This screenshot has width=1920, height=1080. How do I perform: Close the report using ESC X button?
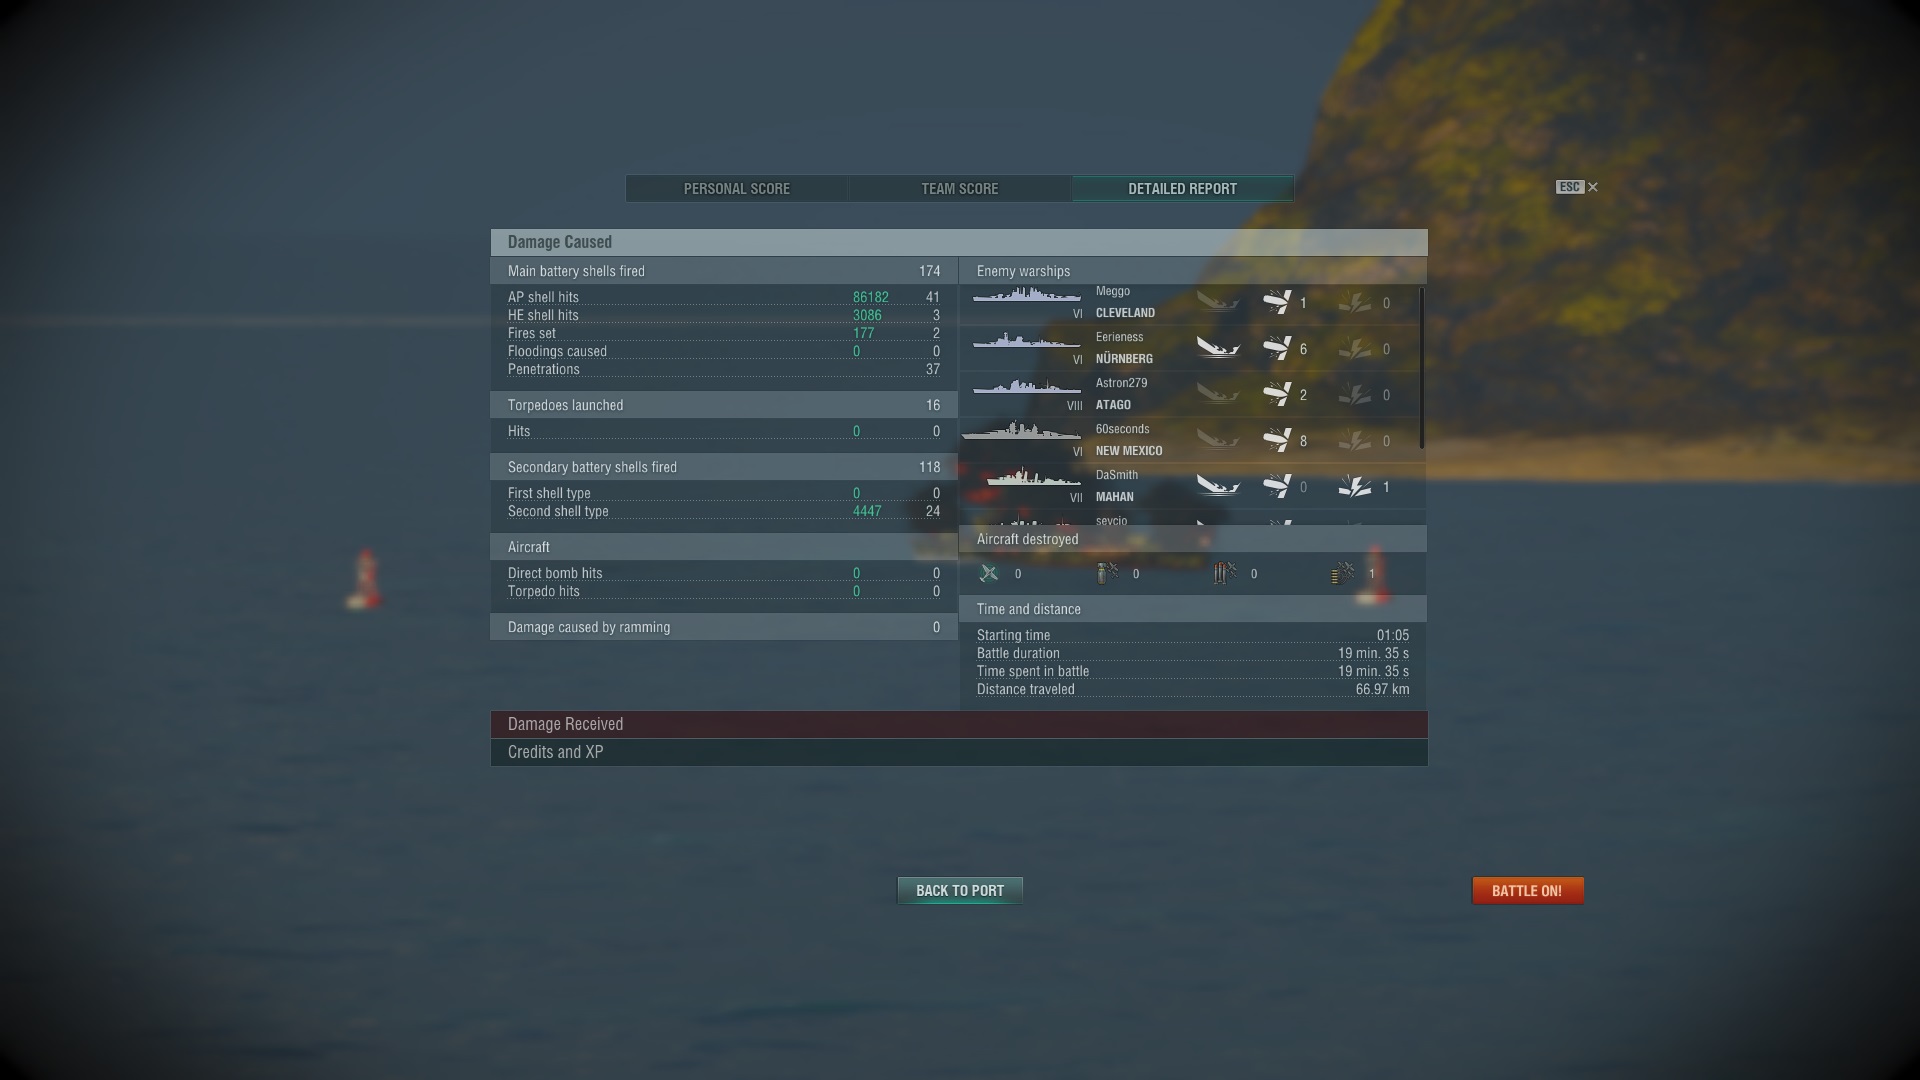click(x=1577, y=187)
